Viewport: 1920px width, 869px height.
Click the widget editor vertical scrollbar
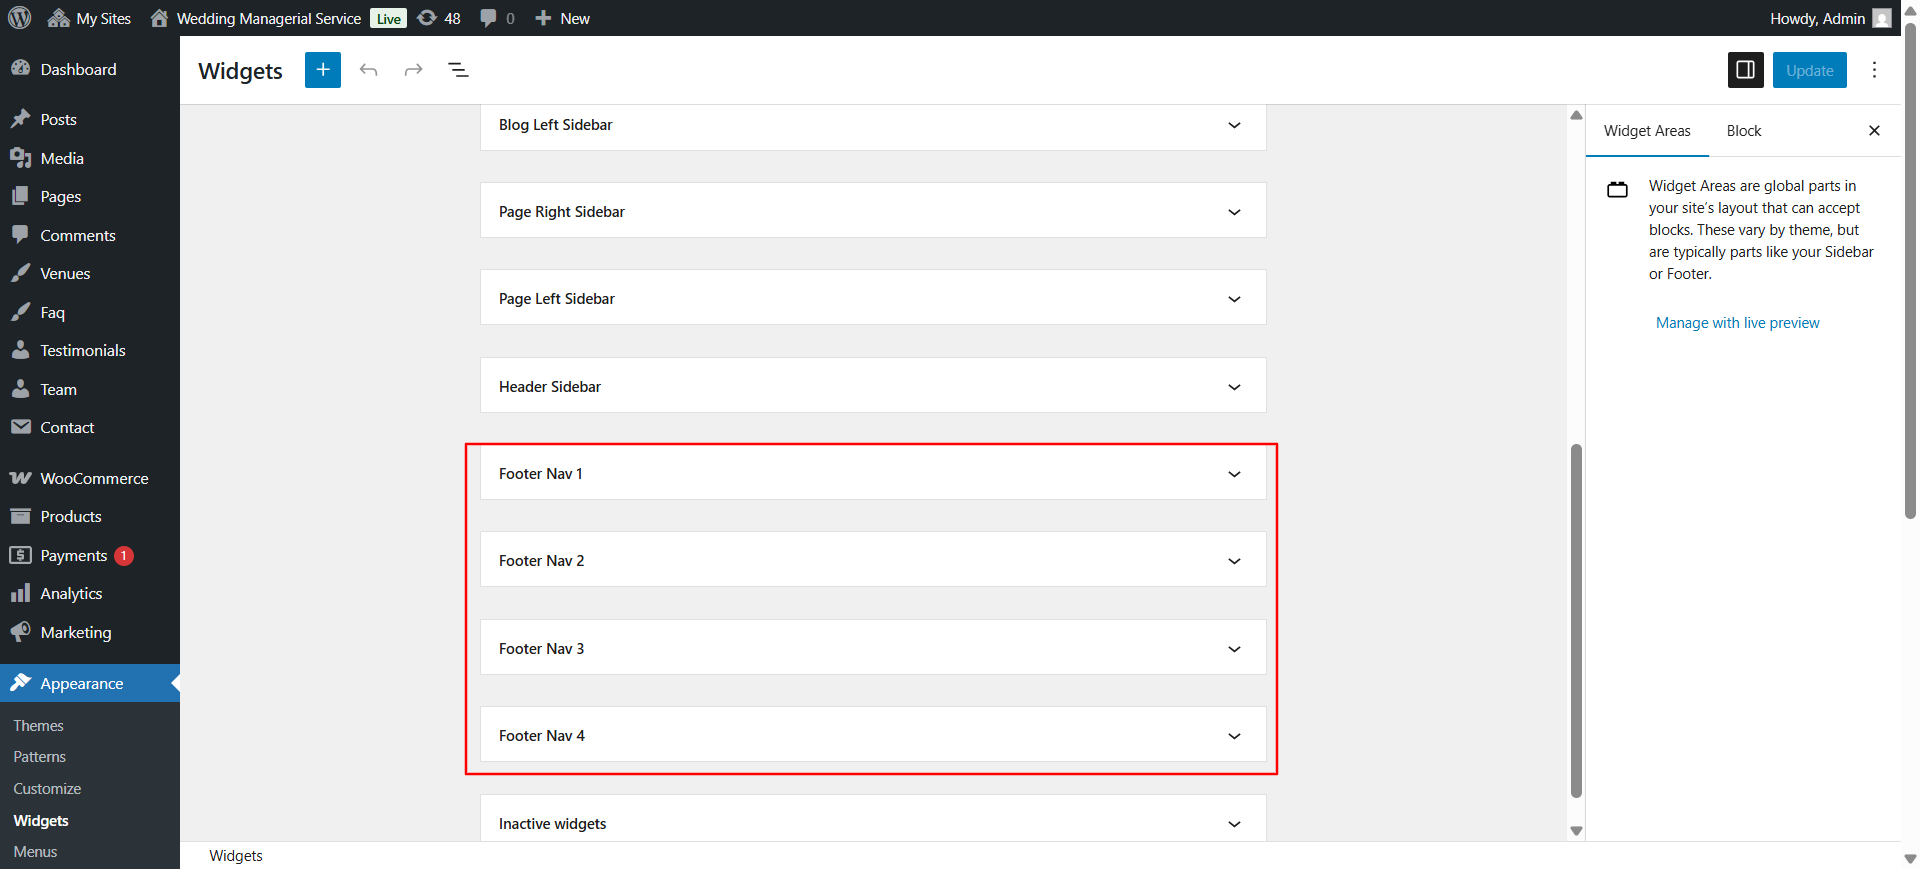click(1576, 620)
